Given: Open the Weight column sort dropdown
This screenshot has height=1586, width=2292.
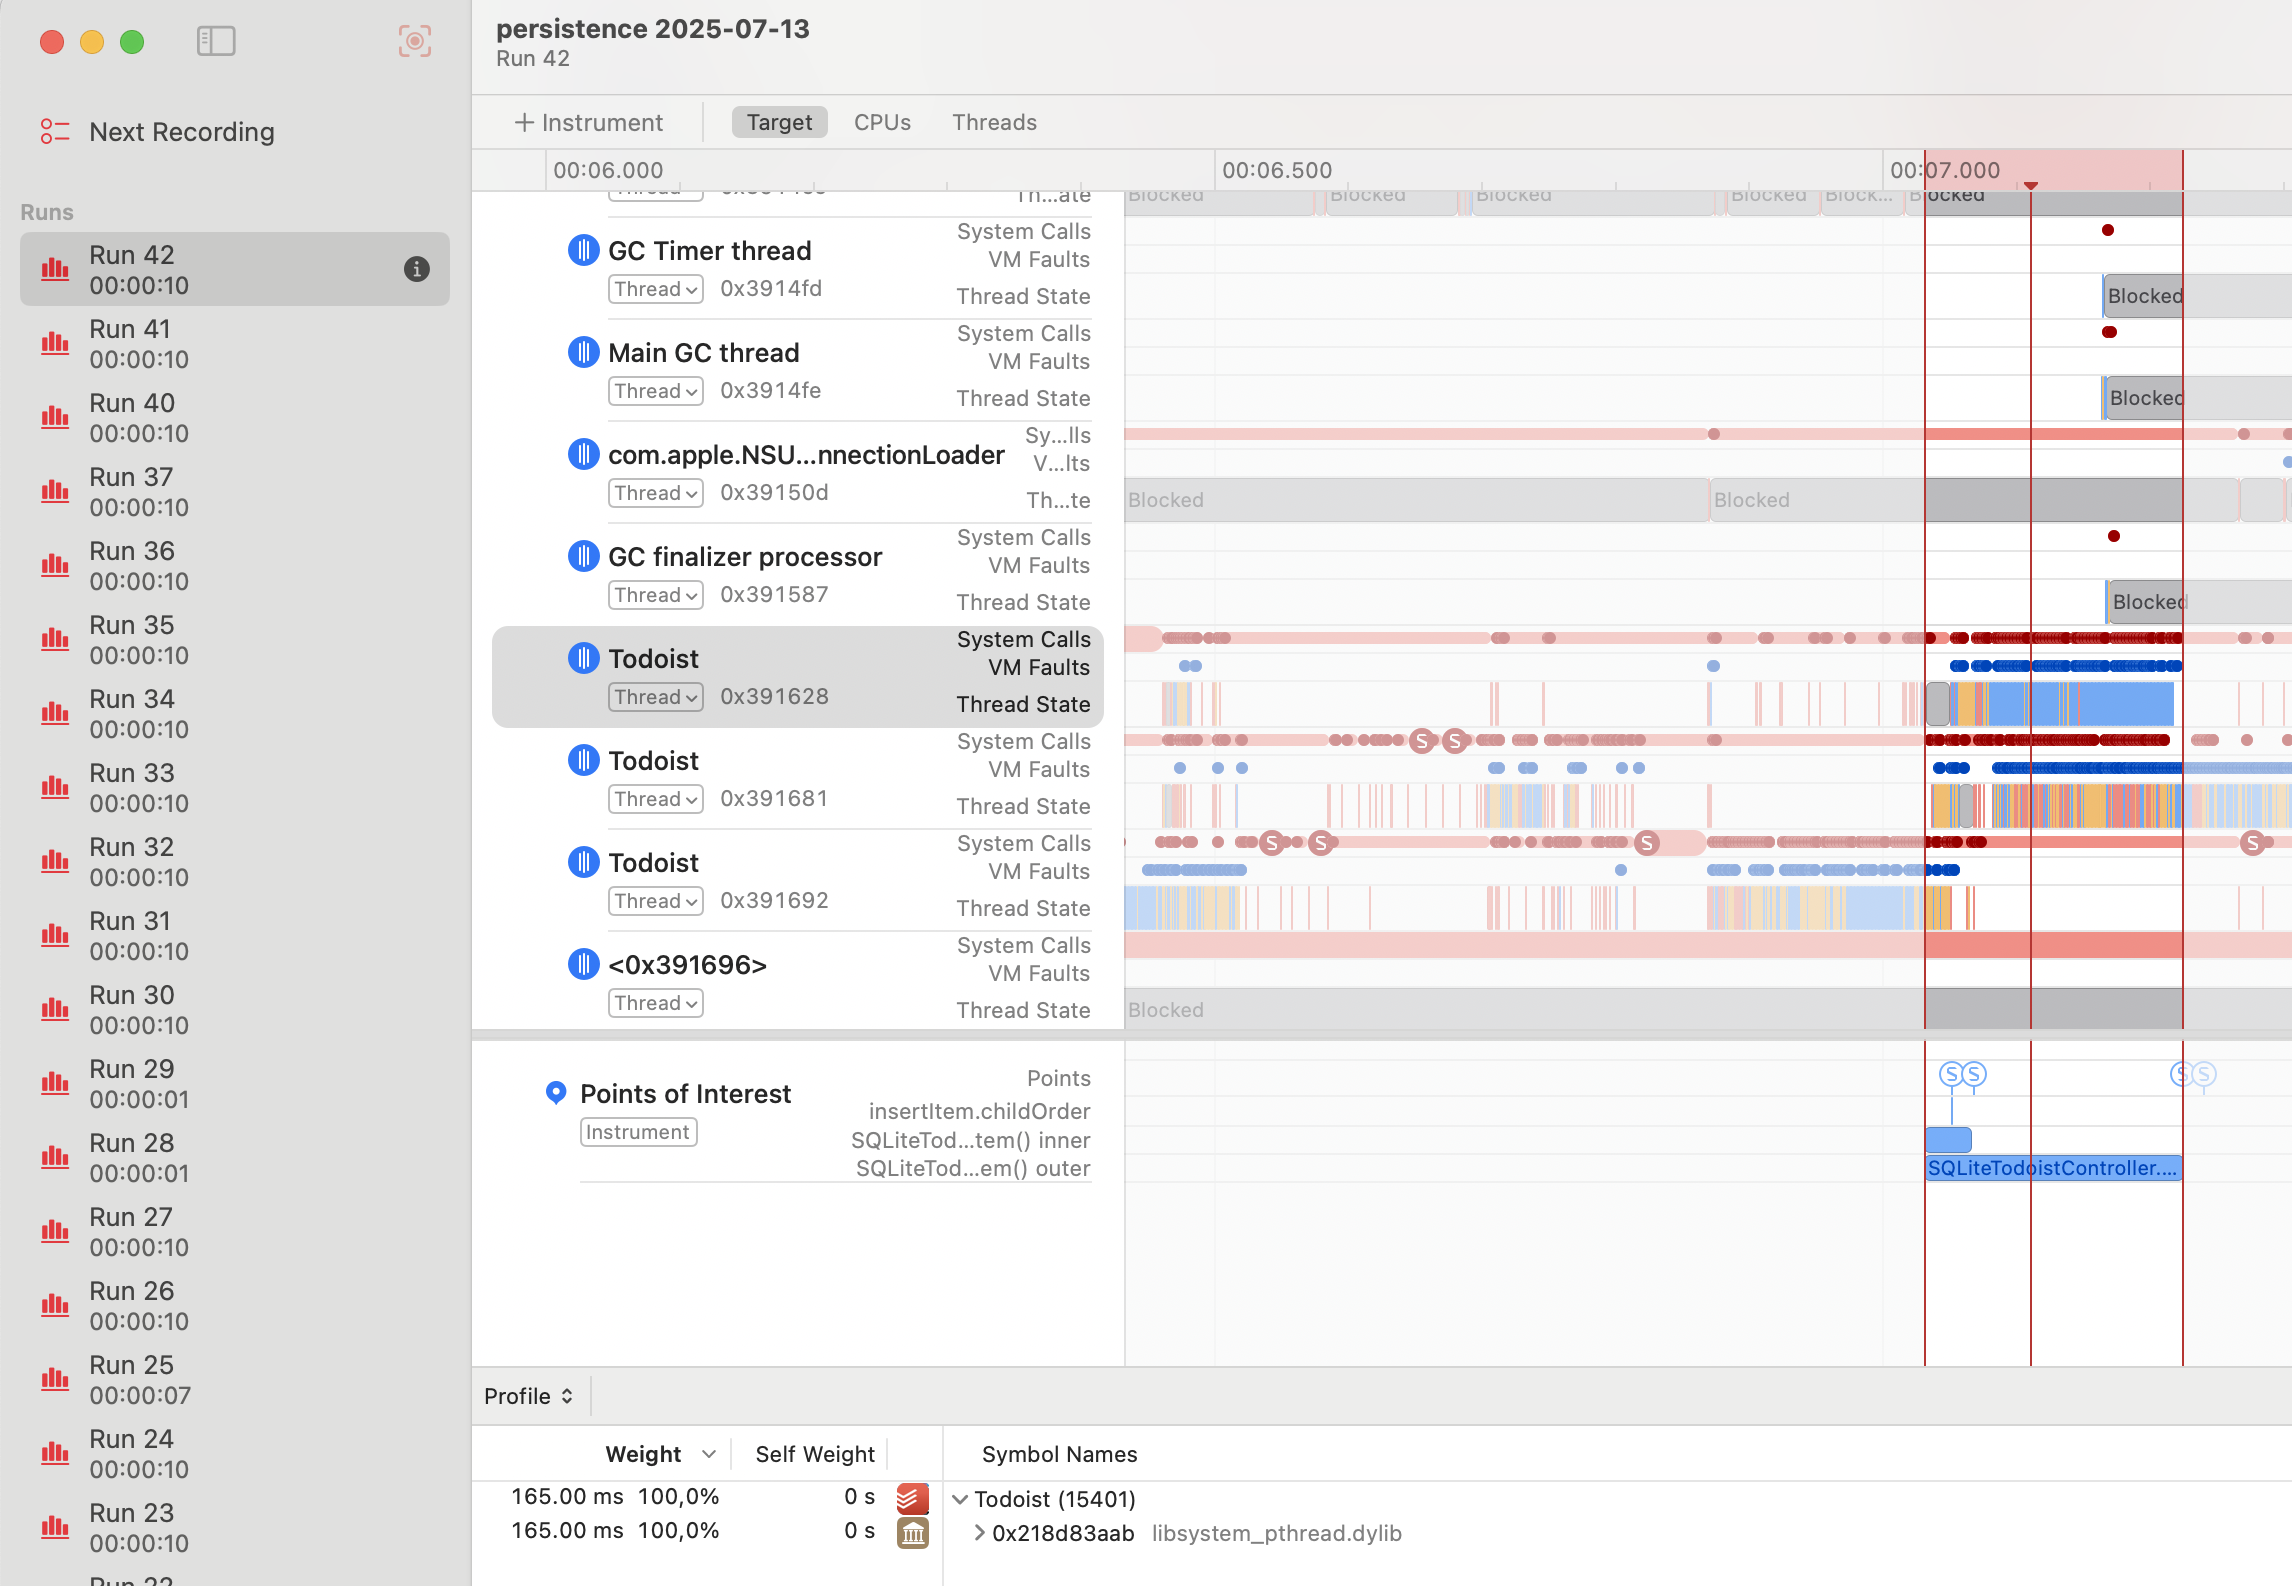Looking at the screenshot, I should (710, 1454).
